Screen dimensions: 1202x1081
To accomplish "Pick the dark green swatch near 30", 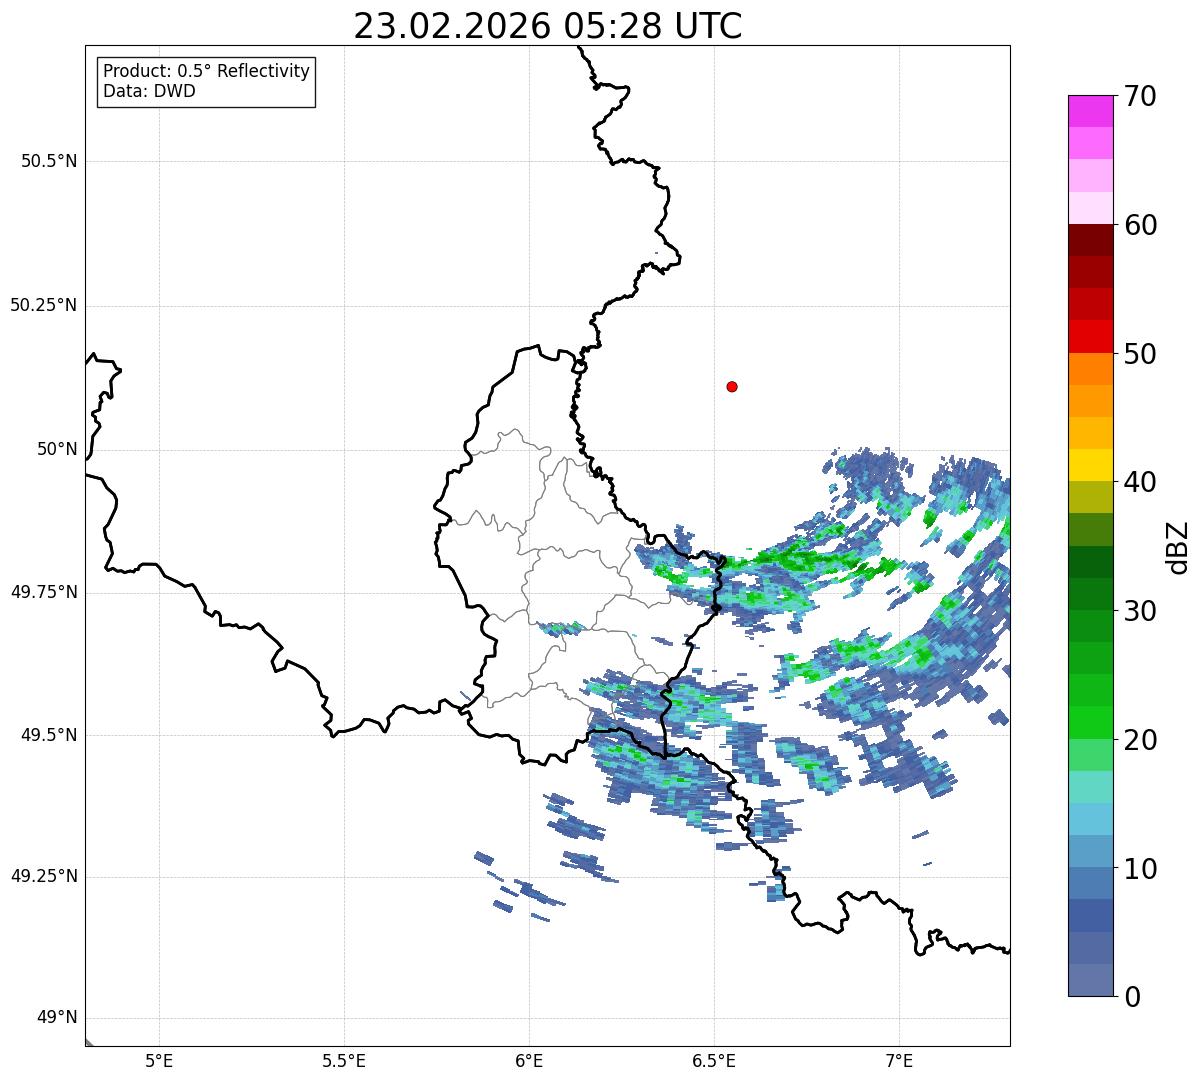I will 1090,594.
